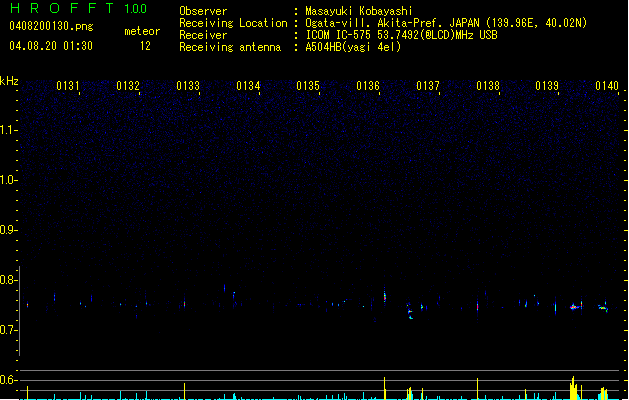
Task: Click the 0.8 kHz frequency axis label
Action: [x=8, y=280]
